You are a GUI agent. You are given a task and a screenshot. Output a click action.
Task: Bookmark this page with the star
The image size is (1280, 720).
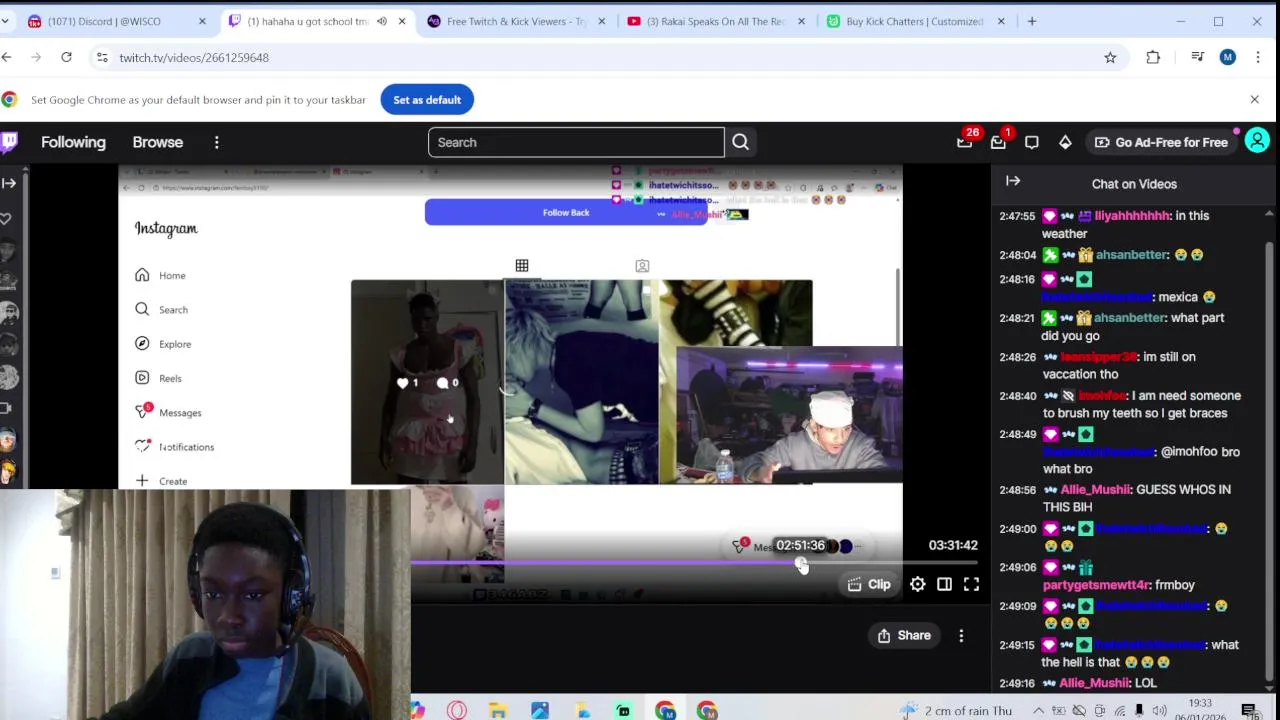tap(1110, 57)
